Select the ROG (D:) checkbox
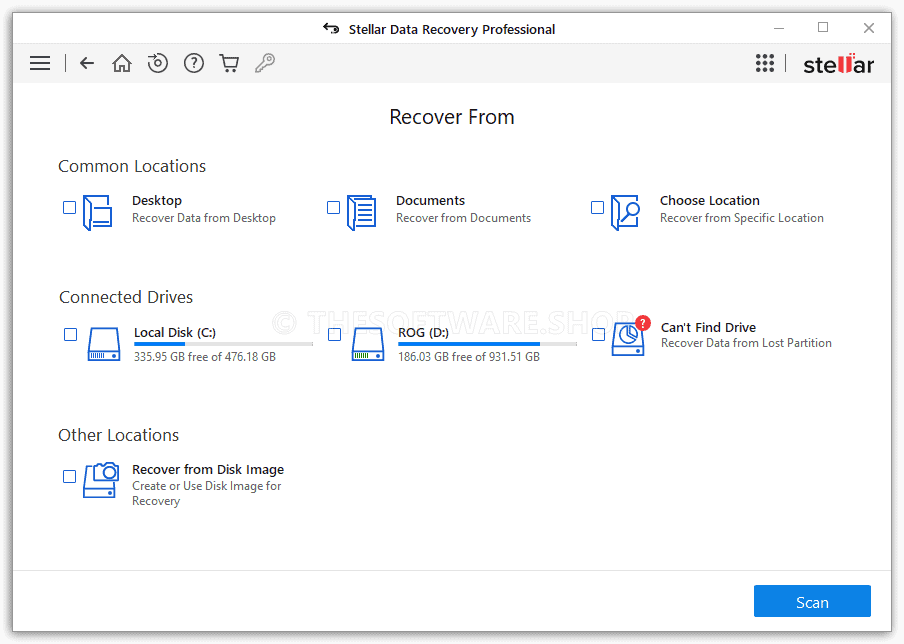Viewport: 904px width, 644px height. pos(334,334)
